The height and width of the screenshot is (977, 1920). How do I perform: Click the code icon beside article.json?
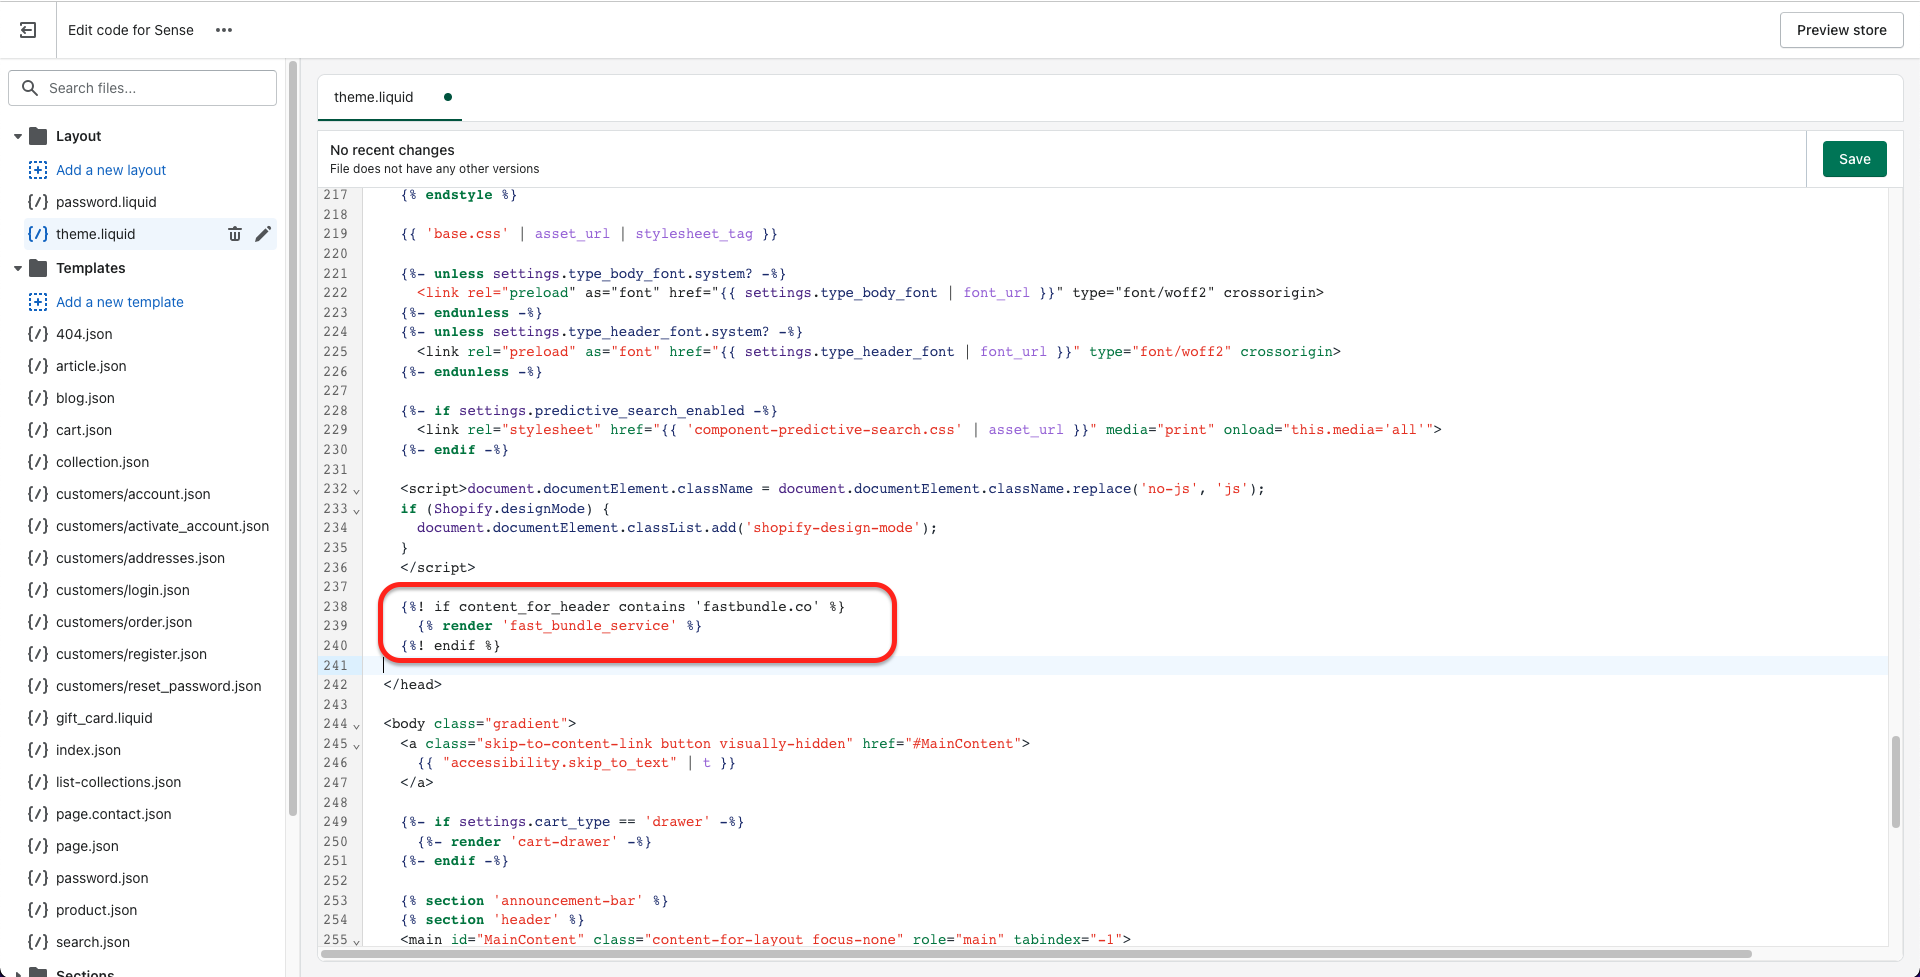[x=38, y=366]
